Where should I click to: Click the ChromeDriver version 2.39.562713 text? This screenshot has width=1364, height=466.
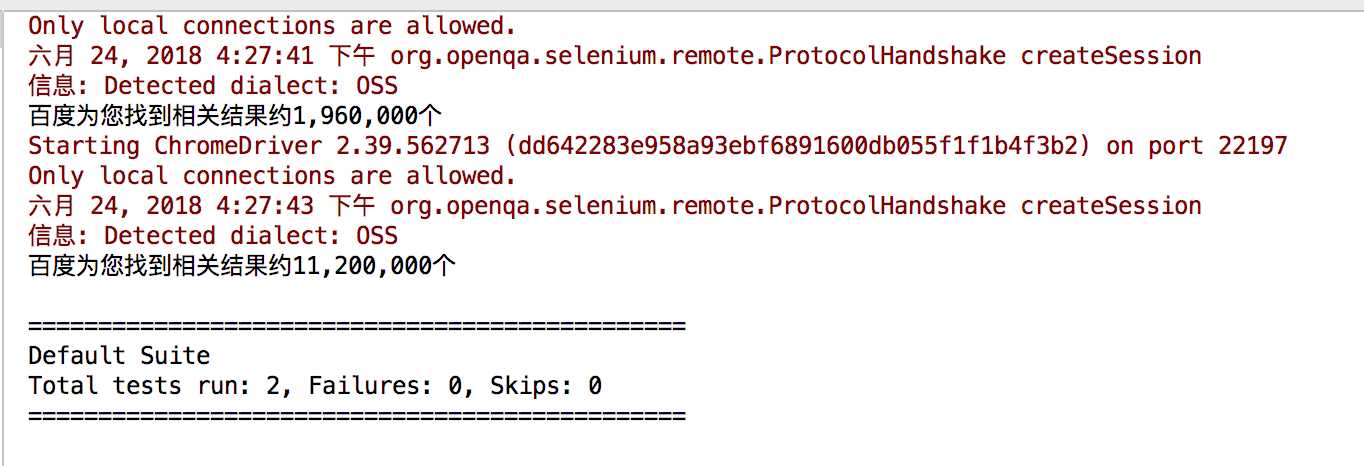tap(404, 146)
